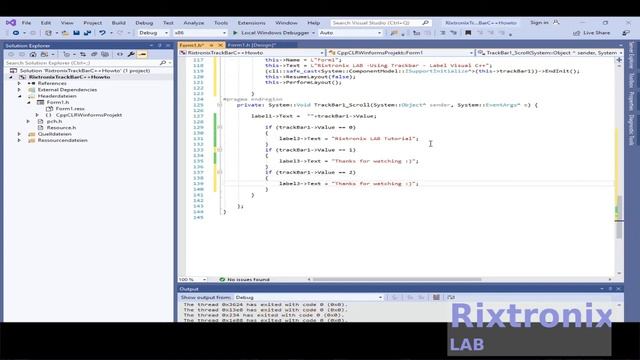Open the x86 platform dropdown
The width and height of the screenshot is (640, 360).
coord(200,33)
